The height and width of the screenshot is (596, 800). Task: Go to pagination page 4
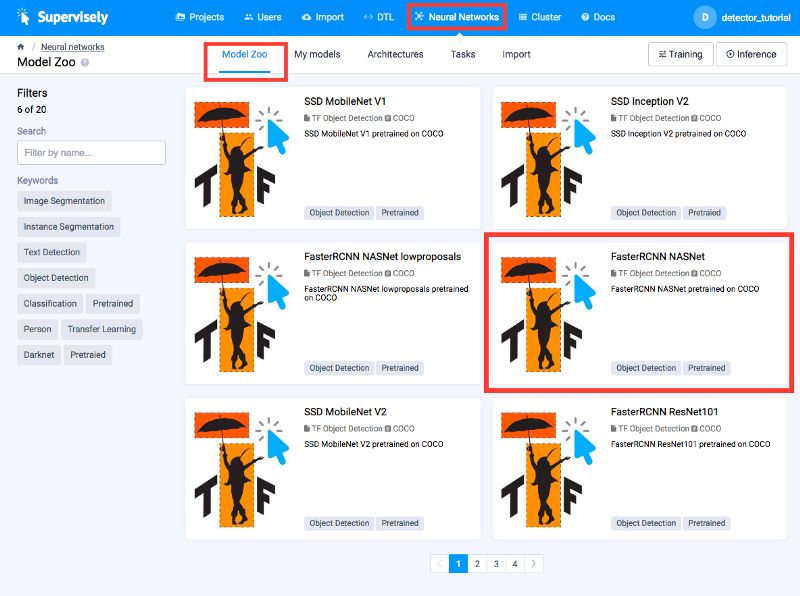click(x=515, y=564)
